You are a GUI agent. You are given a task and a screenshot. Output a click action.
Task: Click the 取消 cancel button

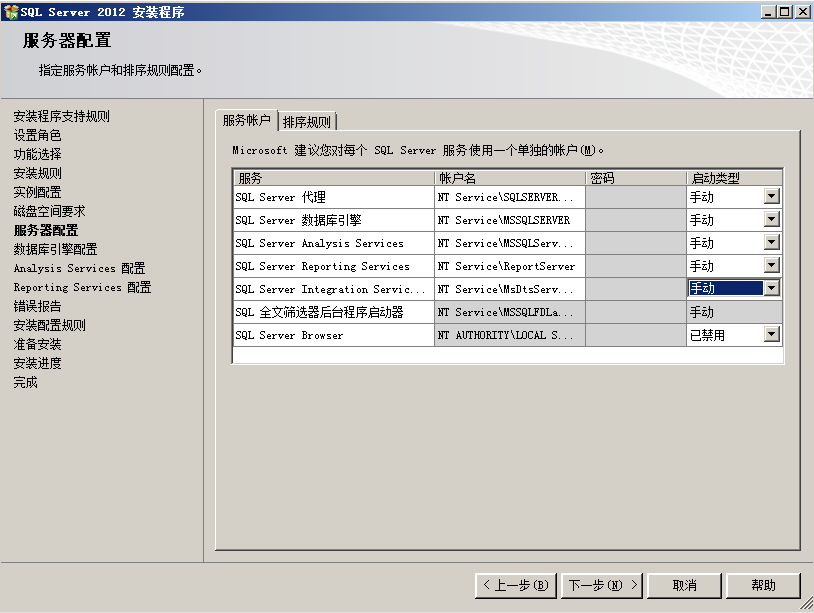click(x=684, y=585)
